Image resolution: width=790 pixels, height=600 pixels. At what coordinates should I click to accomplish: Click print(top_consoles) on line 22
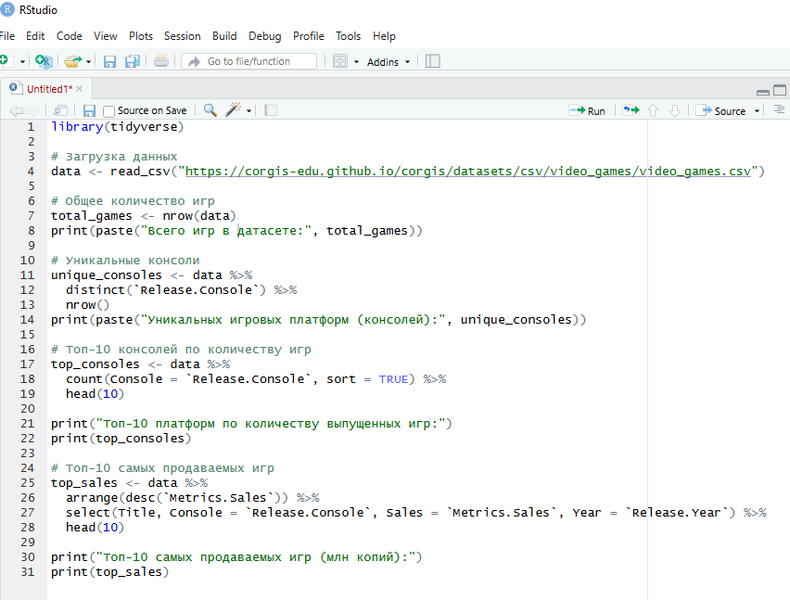click(x=121, y=438)
